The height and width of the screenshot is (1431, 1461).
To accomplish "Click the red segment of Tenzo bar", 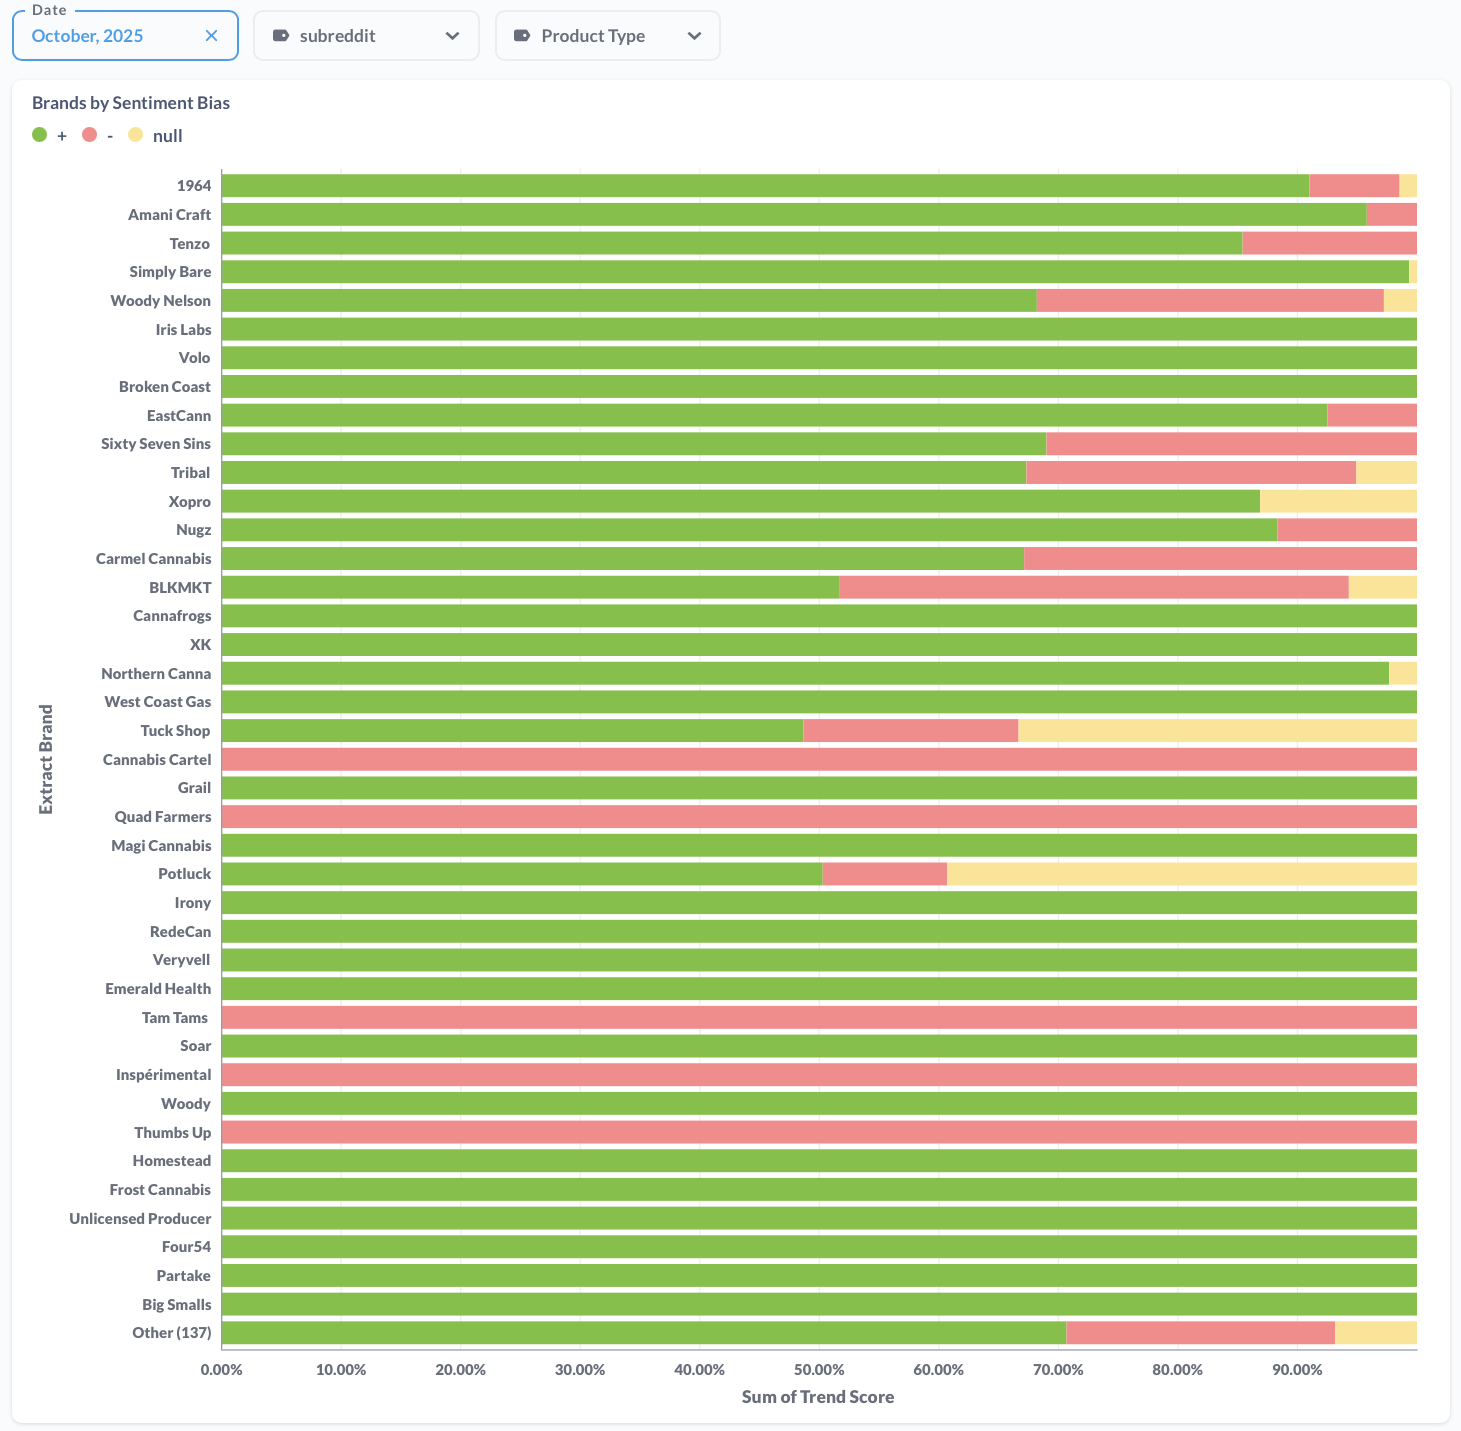I will point(1329,243).
